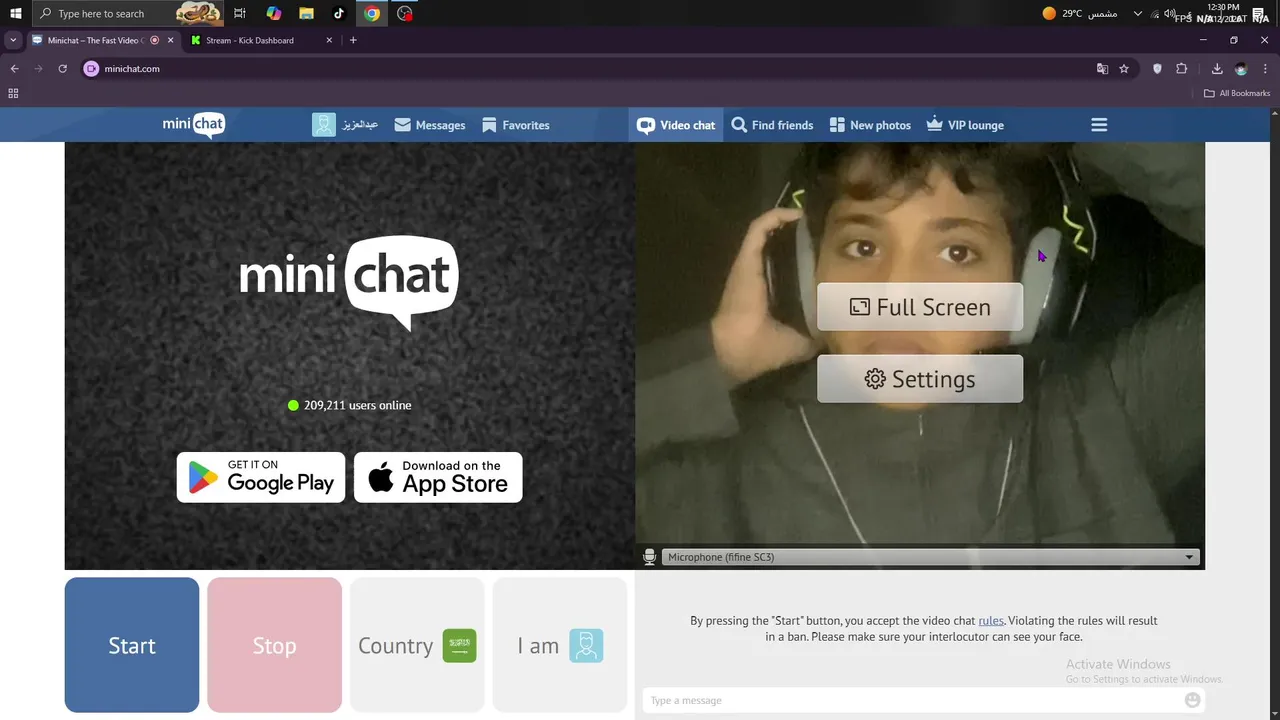Screen dimensions: 1280x720
Task: Open File Explorer from taskbar
Action: (307, 13)
